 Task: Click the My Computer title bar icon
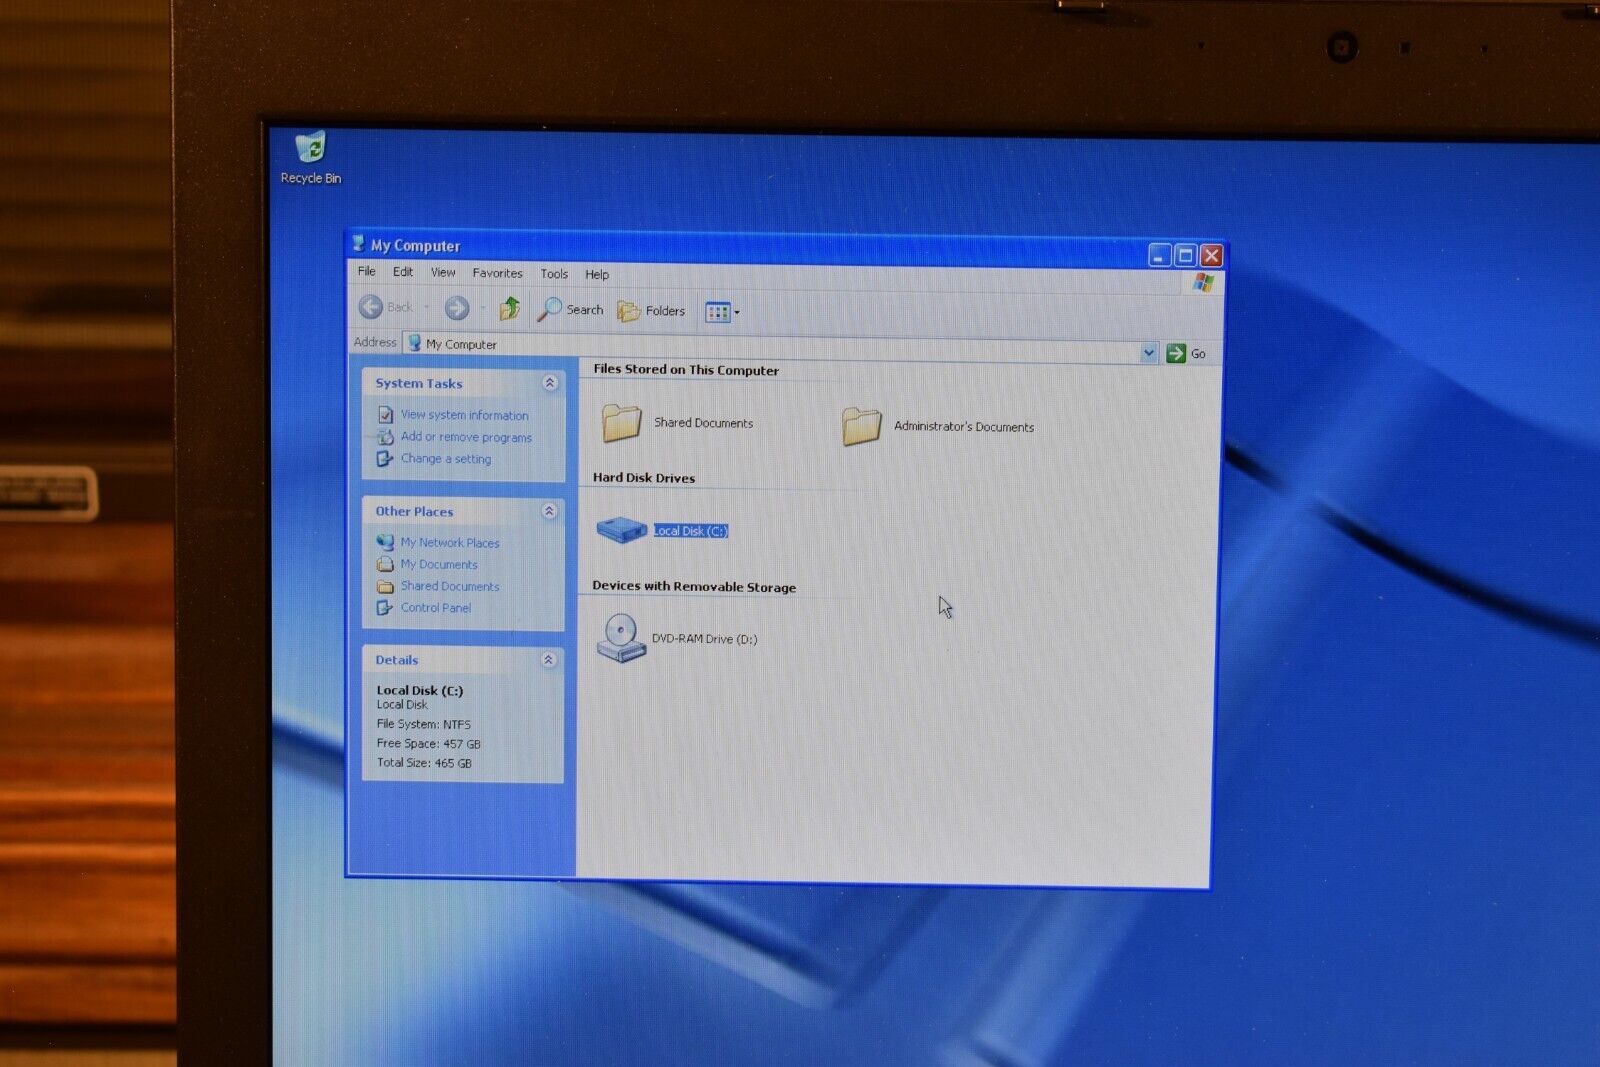coord(358,243)
